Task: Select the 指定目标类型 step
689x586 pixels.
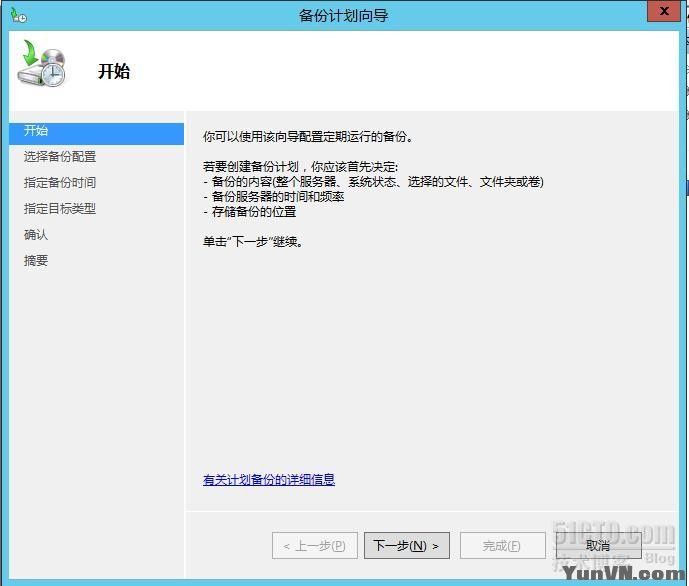Action: [x=60, y=209]
